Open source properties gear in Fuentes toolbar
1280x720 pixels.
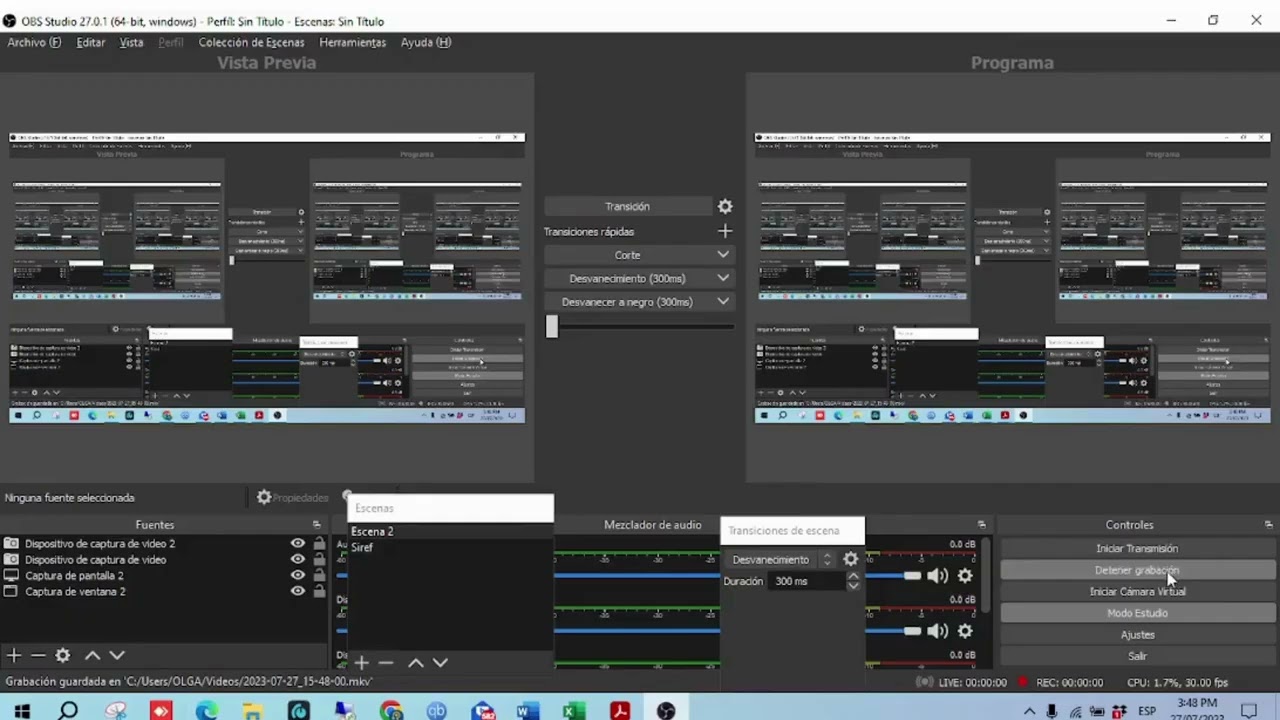pyautogui.click(x=63, y=655)
